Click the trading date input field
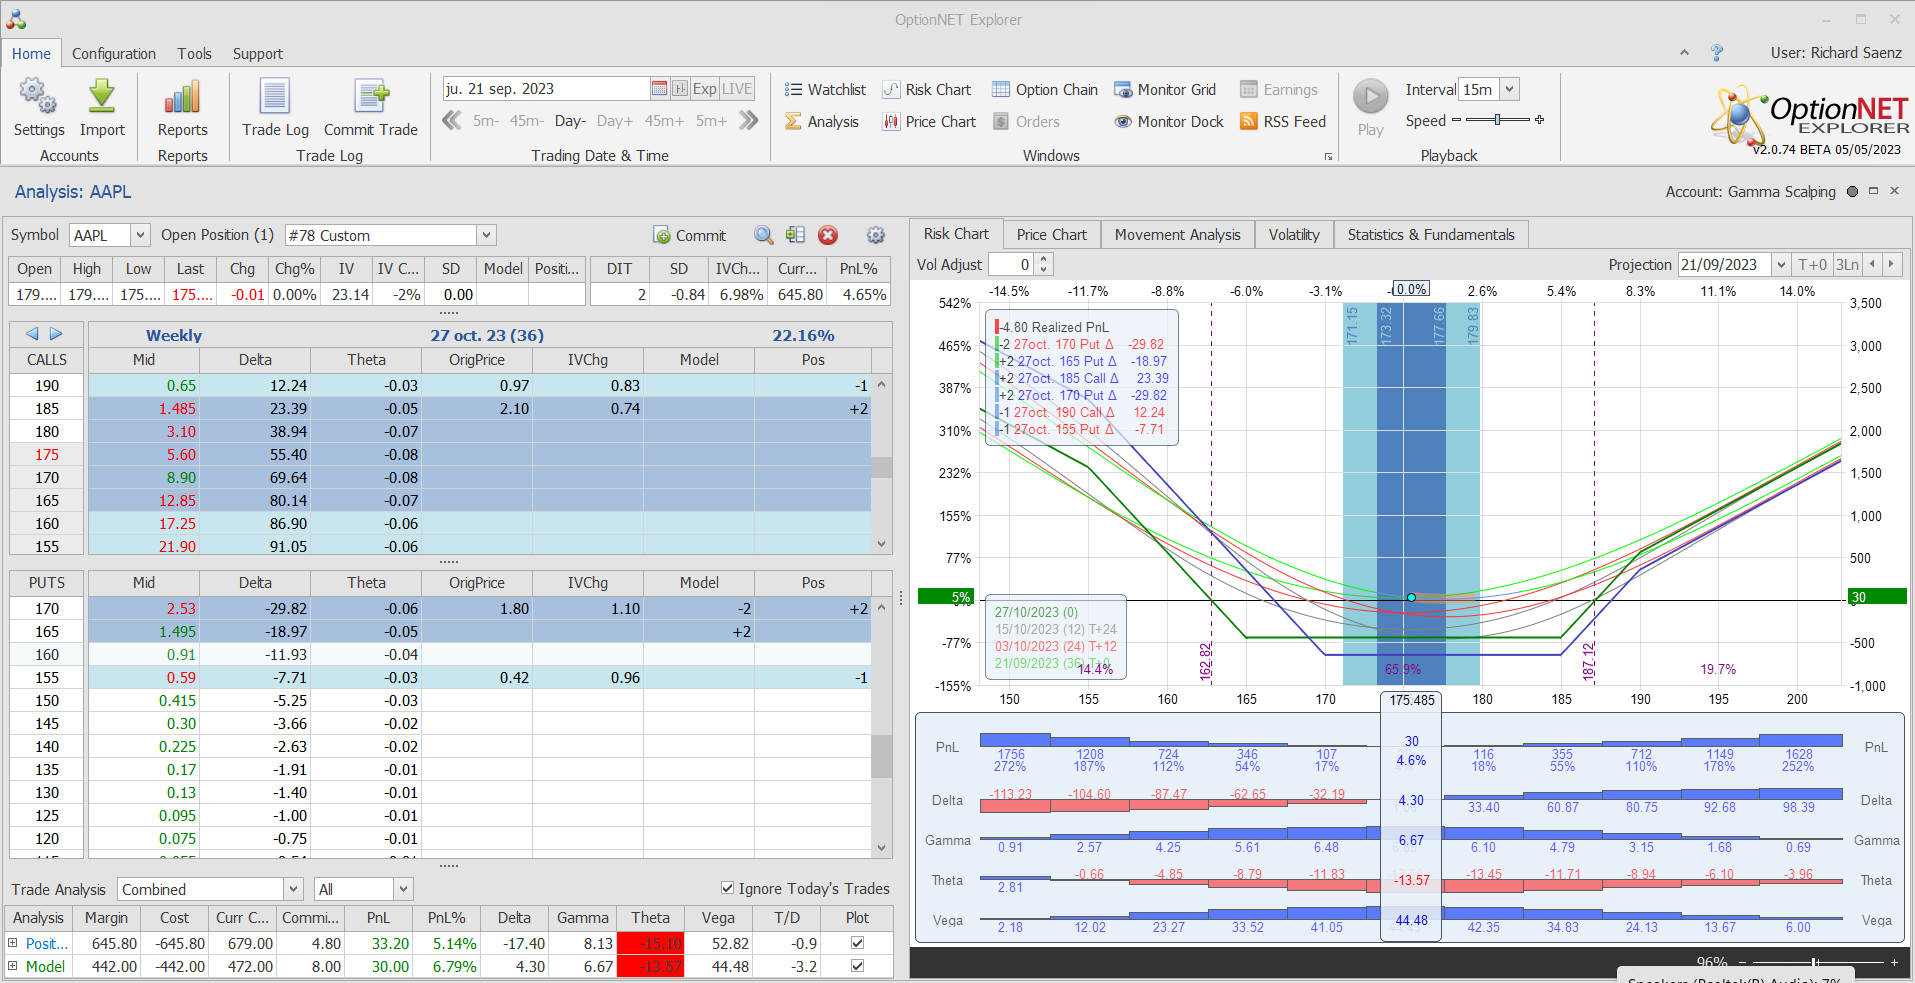Image resolution: width=1915 pixels, height=983 pixels. [x=546, y=89]
